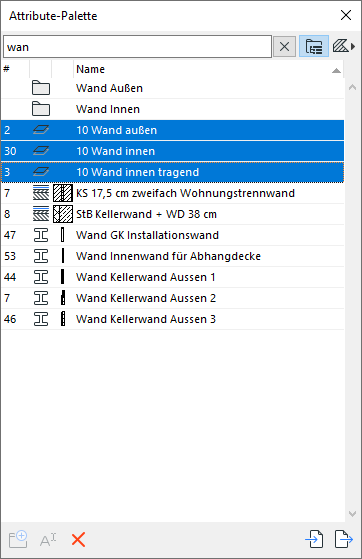This screenshot has height=559, width=362.
Task: Click composite icon of StB Kellerwand row
Action: tap(41, 214)
